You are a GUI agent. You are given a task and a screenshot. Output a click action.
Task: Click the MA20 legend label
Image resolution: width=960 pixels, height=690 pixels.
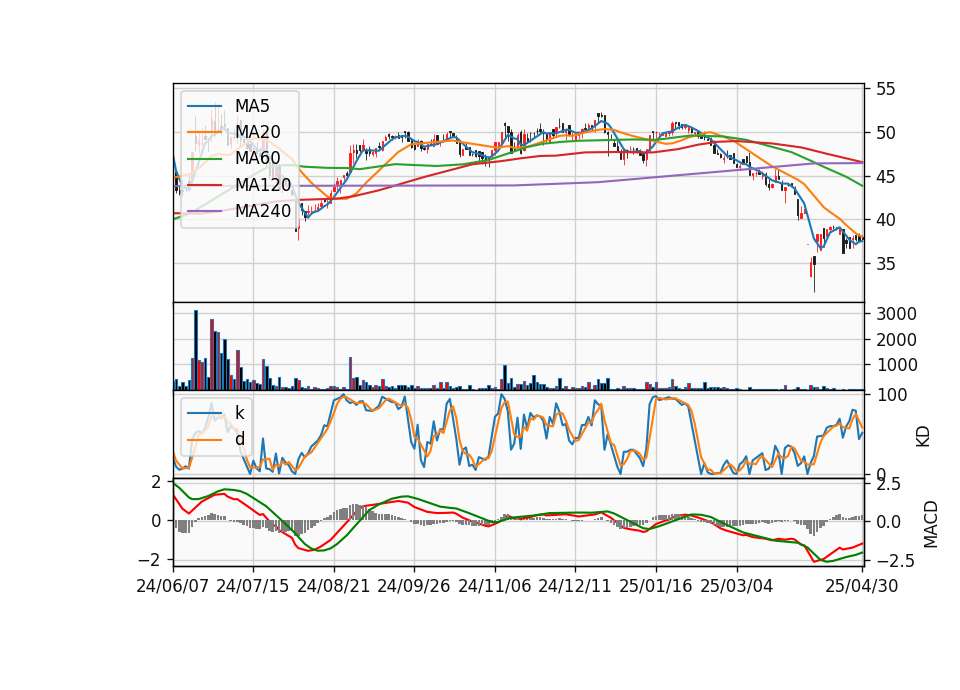[258, 132]
